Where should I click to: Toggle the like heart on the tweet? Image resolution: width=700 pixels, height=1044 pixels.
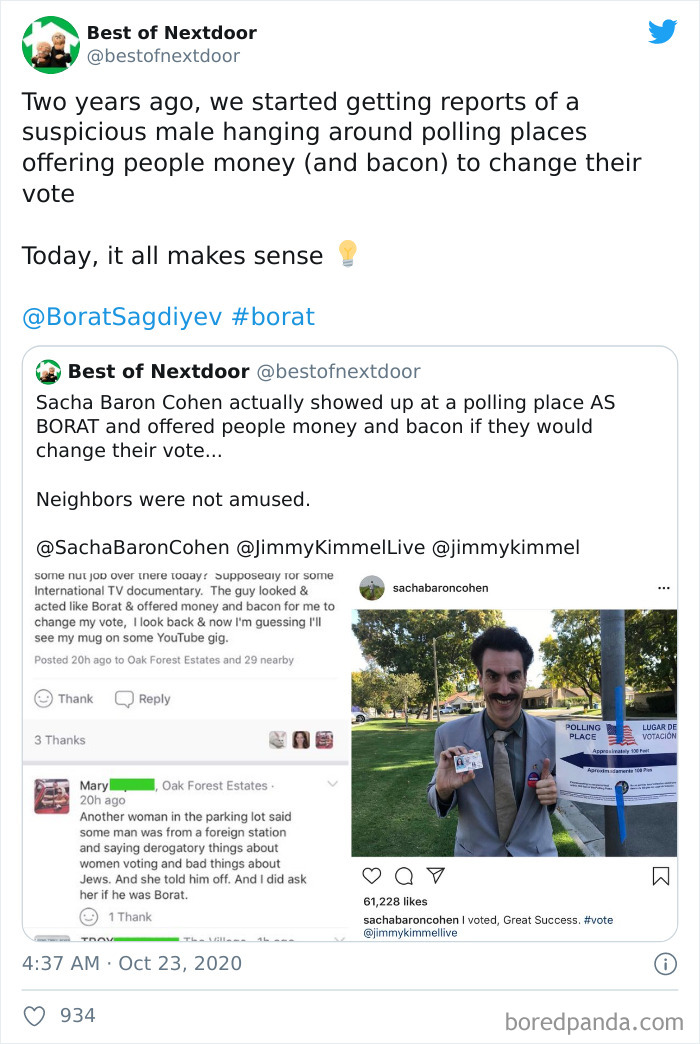(x=33, y=1015)
